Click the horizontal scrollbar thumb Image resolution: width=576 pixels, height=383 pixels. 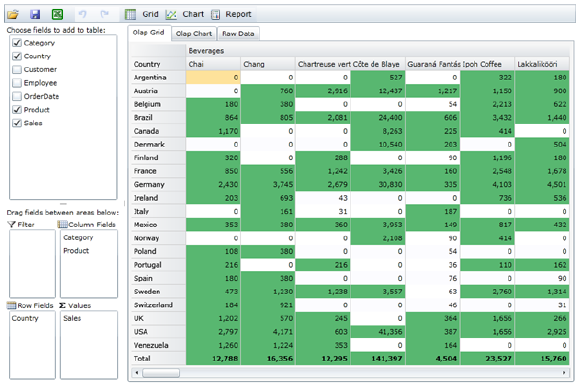point(161,373)
